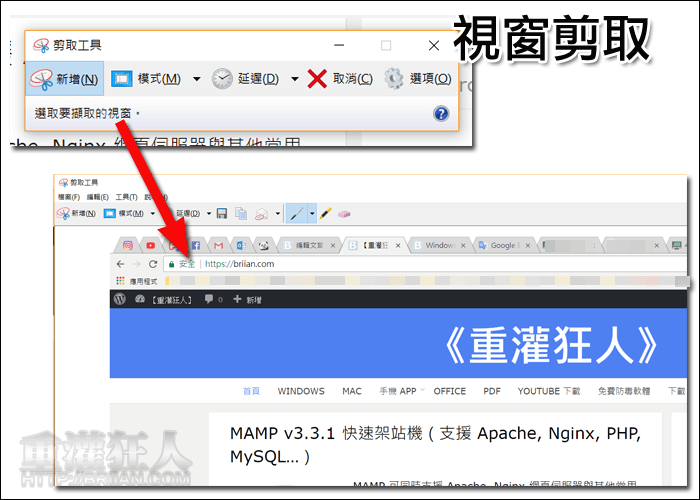Switch to the Instagram browser tab
700x500 pixels.
[x=129, y=245]
